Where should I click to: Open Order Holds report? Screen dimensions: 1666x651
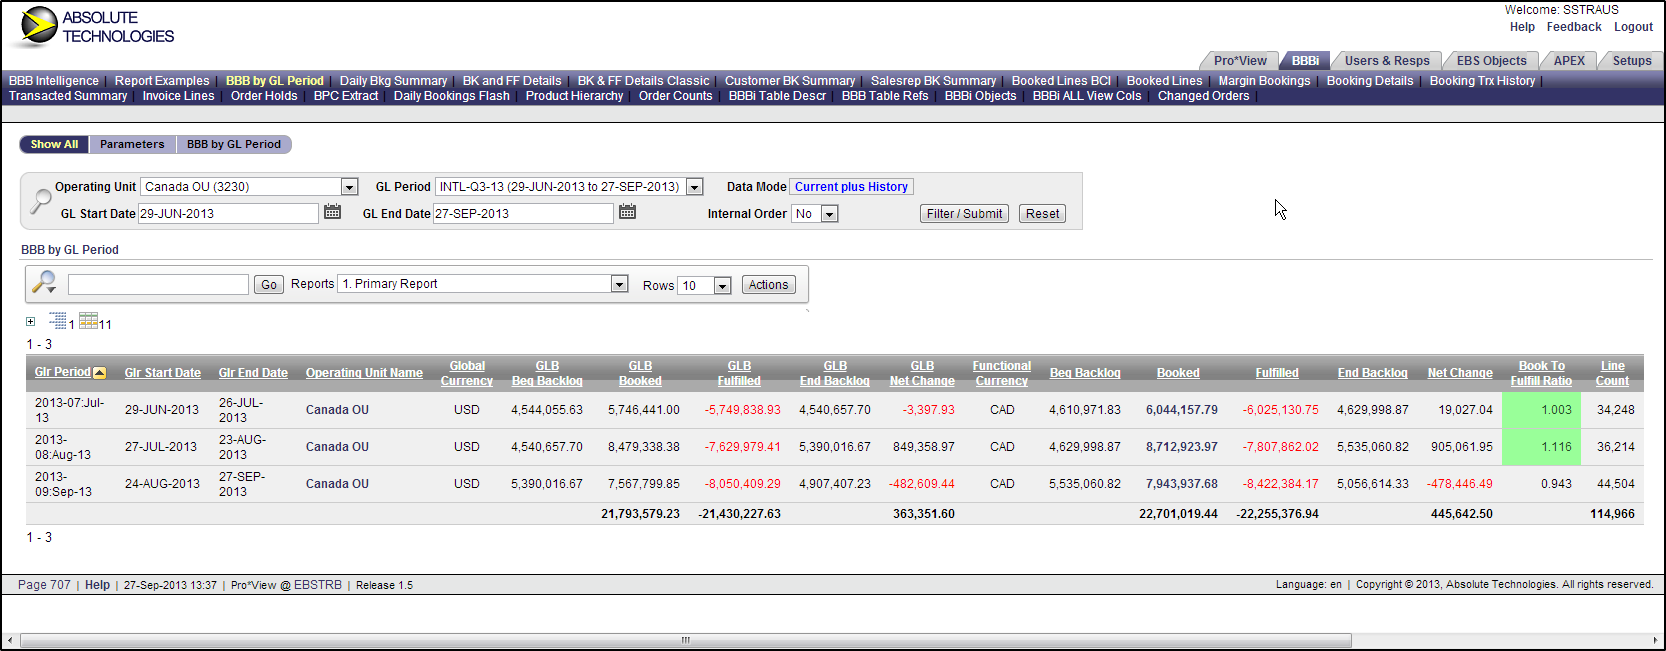pos(264,96)
